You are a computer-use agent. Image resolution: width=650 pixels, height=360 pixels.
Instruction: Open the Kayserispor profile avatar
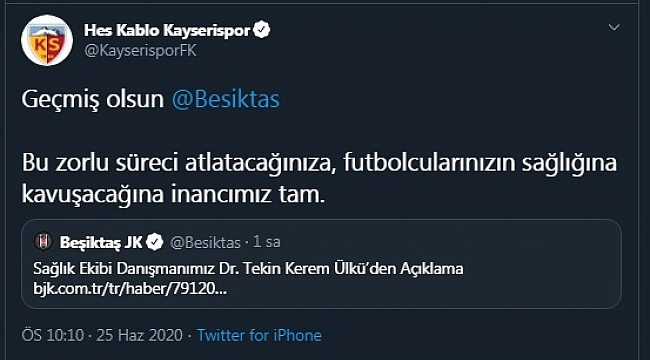47,40
